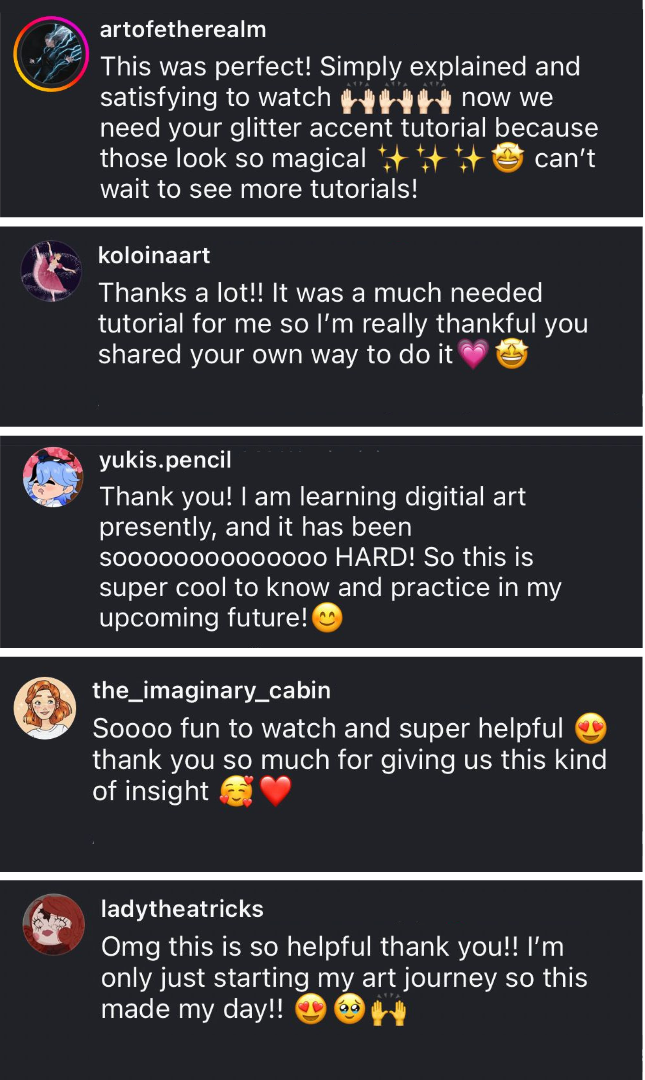Click the yukis.pencil username
The height and width of the screenshot is (1080, 645).
point(165,459)
